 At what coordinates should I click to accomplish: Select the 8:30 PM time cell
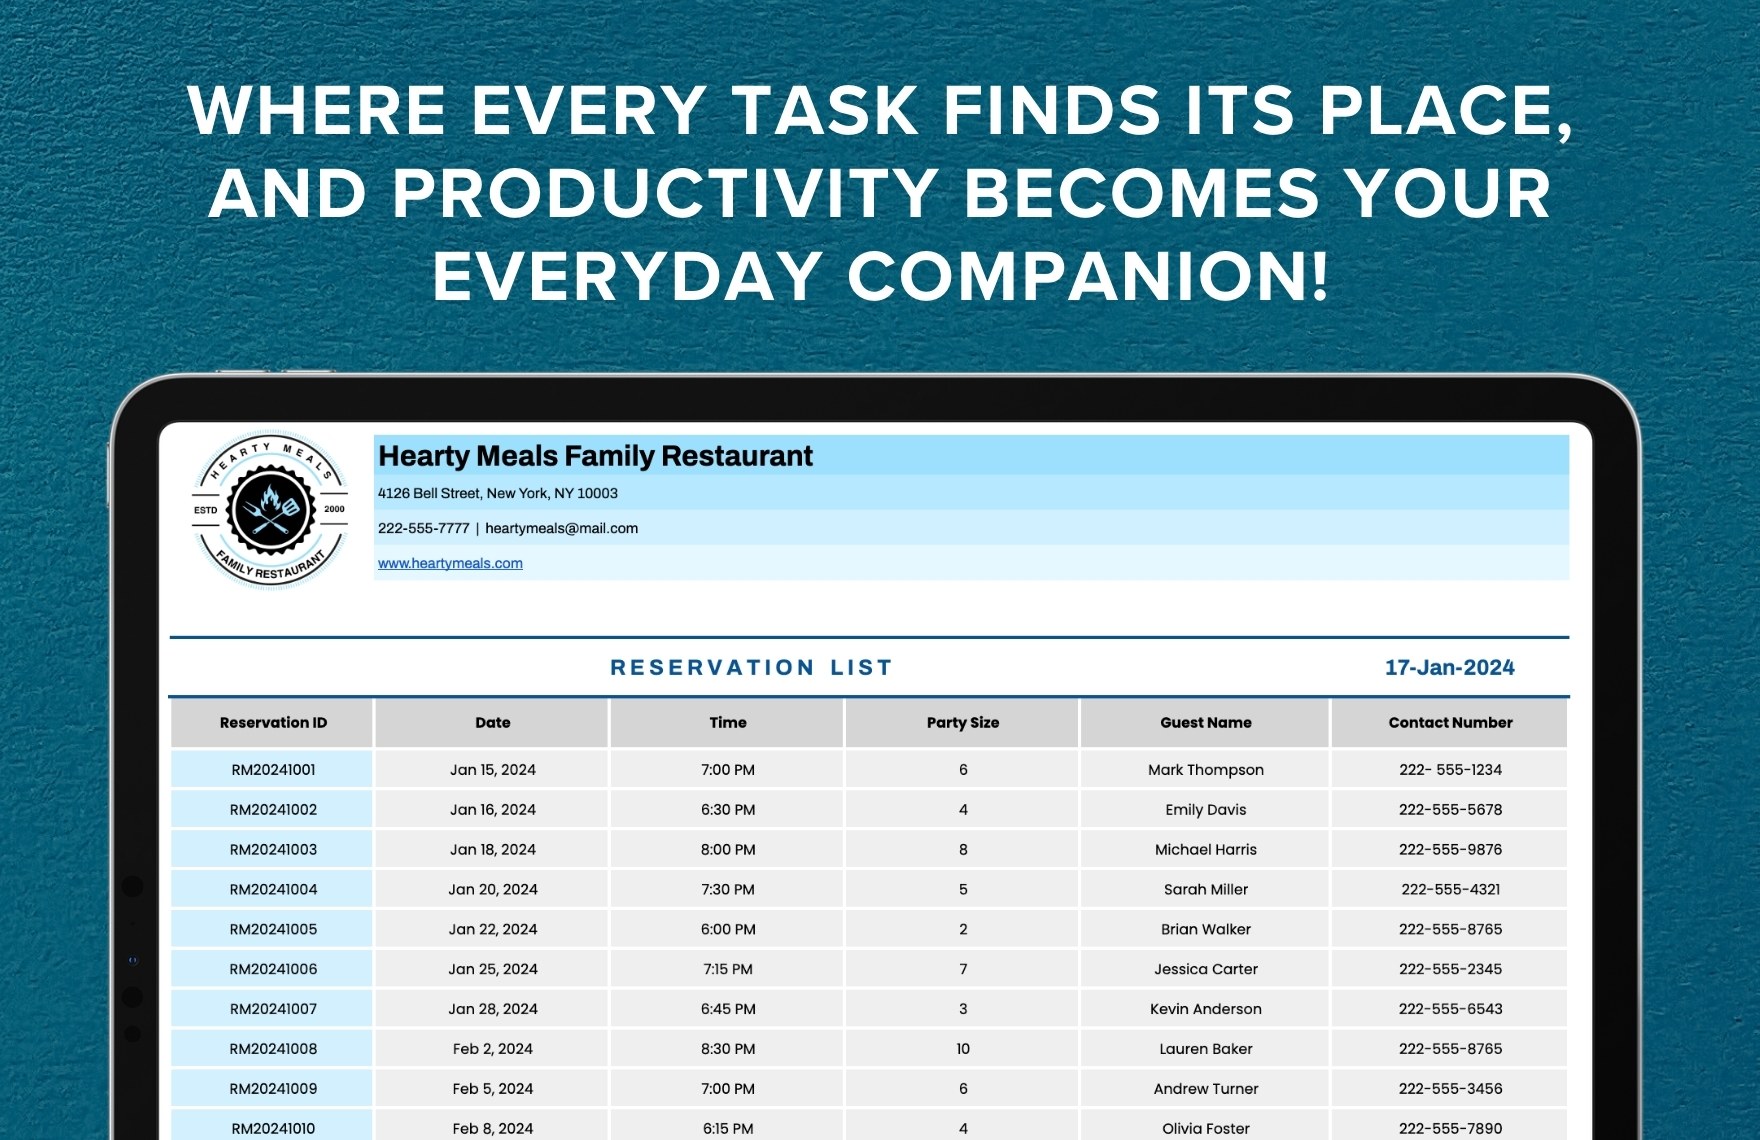pos(727,1049)
